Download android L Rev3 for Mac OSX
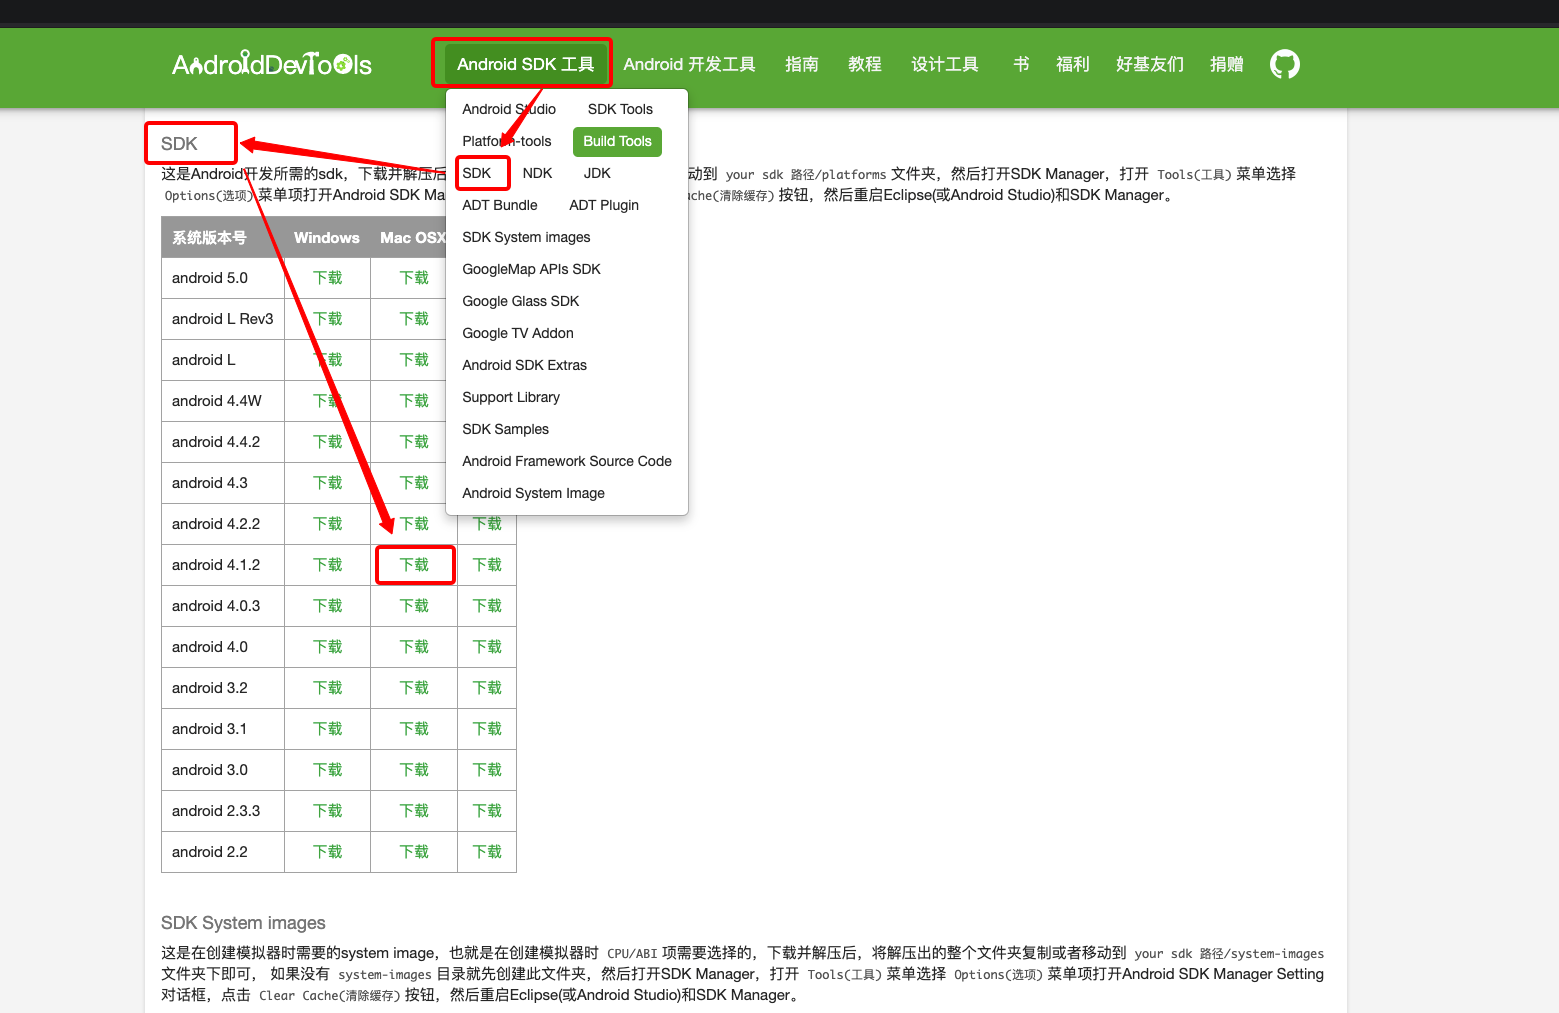The image size is (1559, 1013). pyautogui.click(x=414, y=319)
